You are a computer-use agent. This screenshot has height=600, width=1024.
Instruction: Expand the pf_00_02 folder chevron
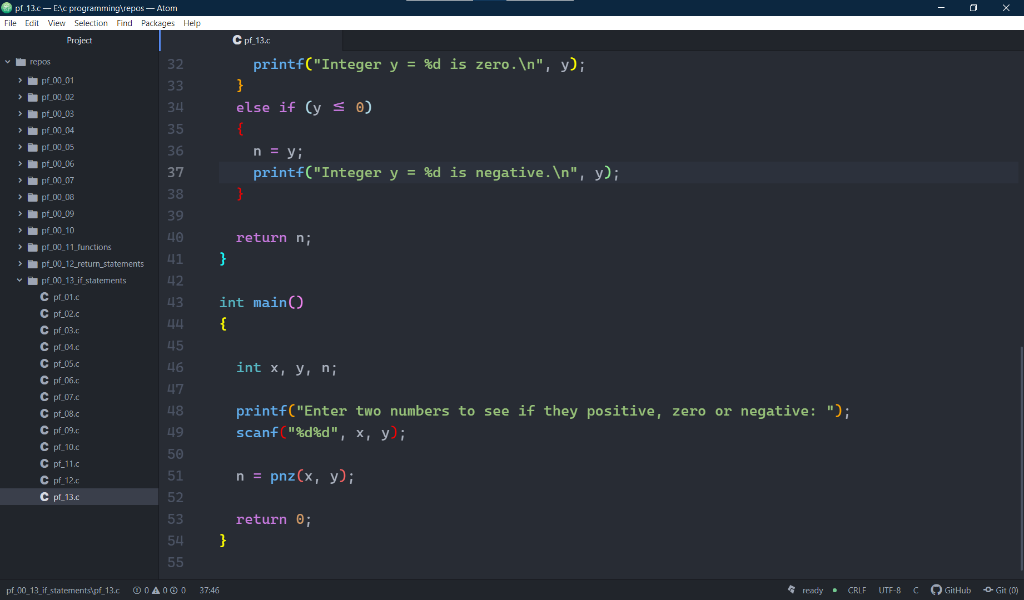pyautogui.click(x=20, y=97)
